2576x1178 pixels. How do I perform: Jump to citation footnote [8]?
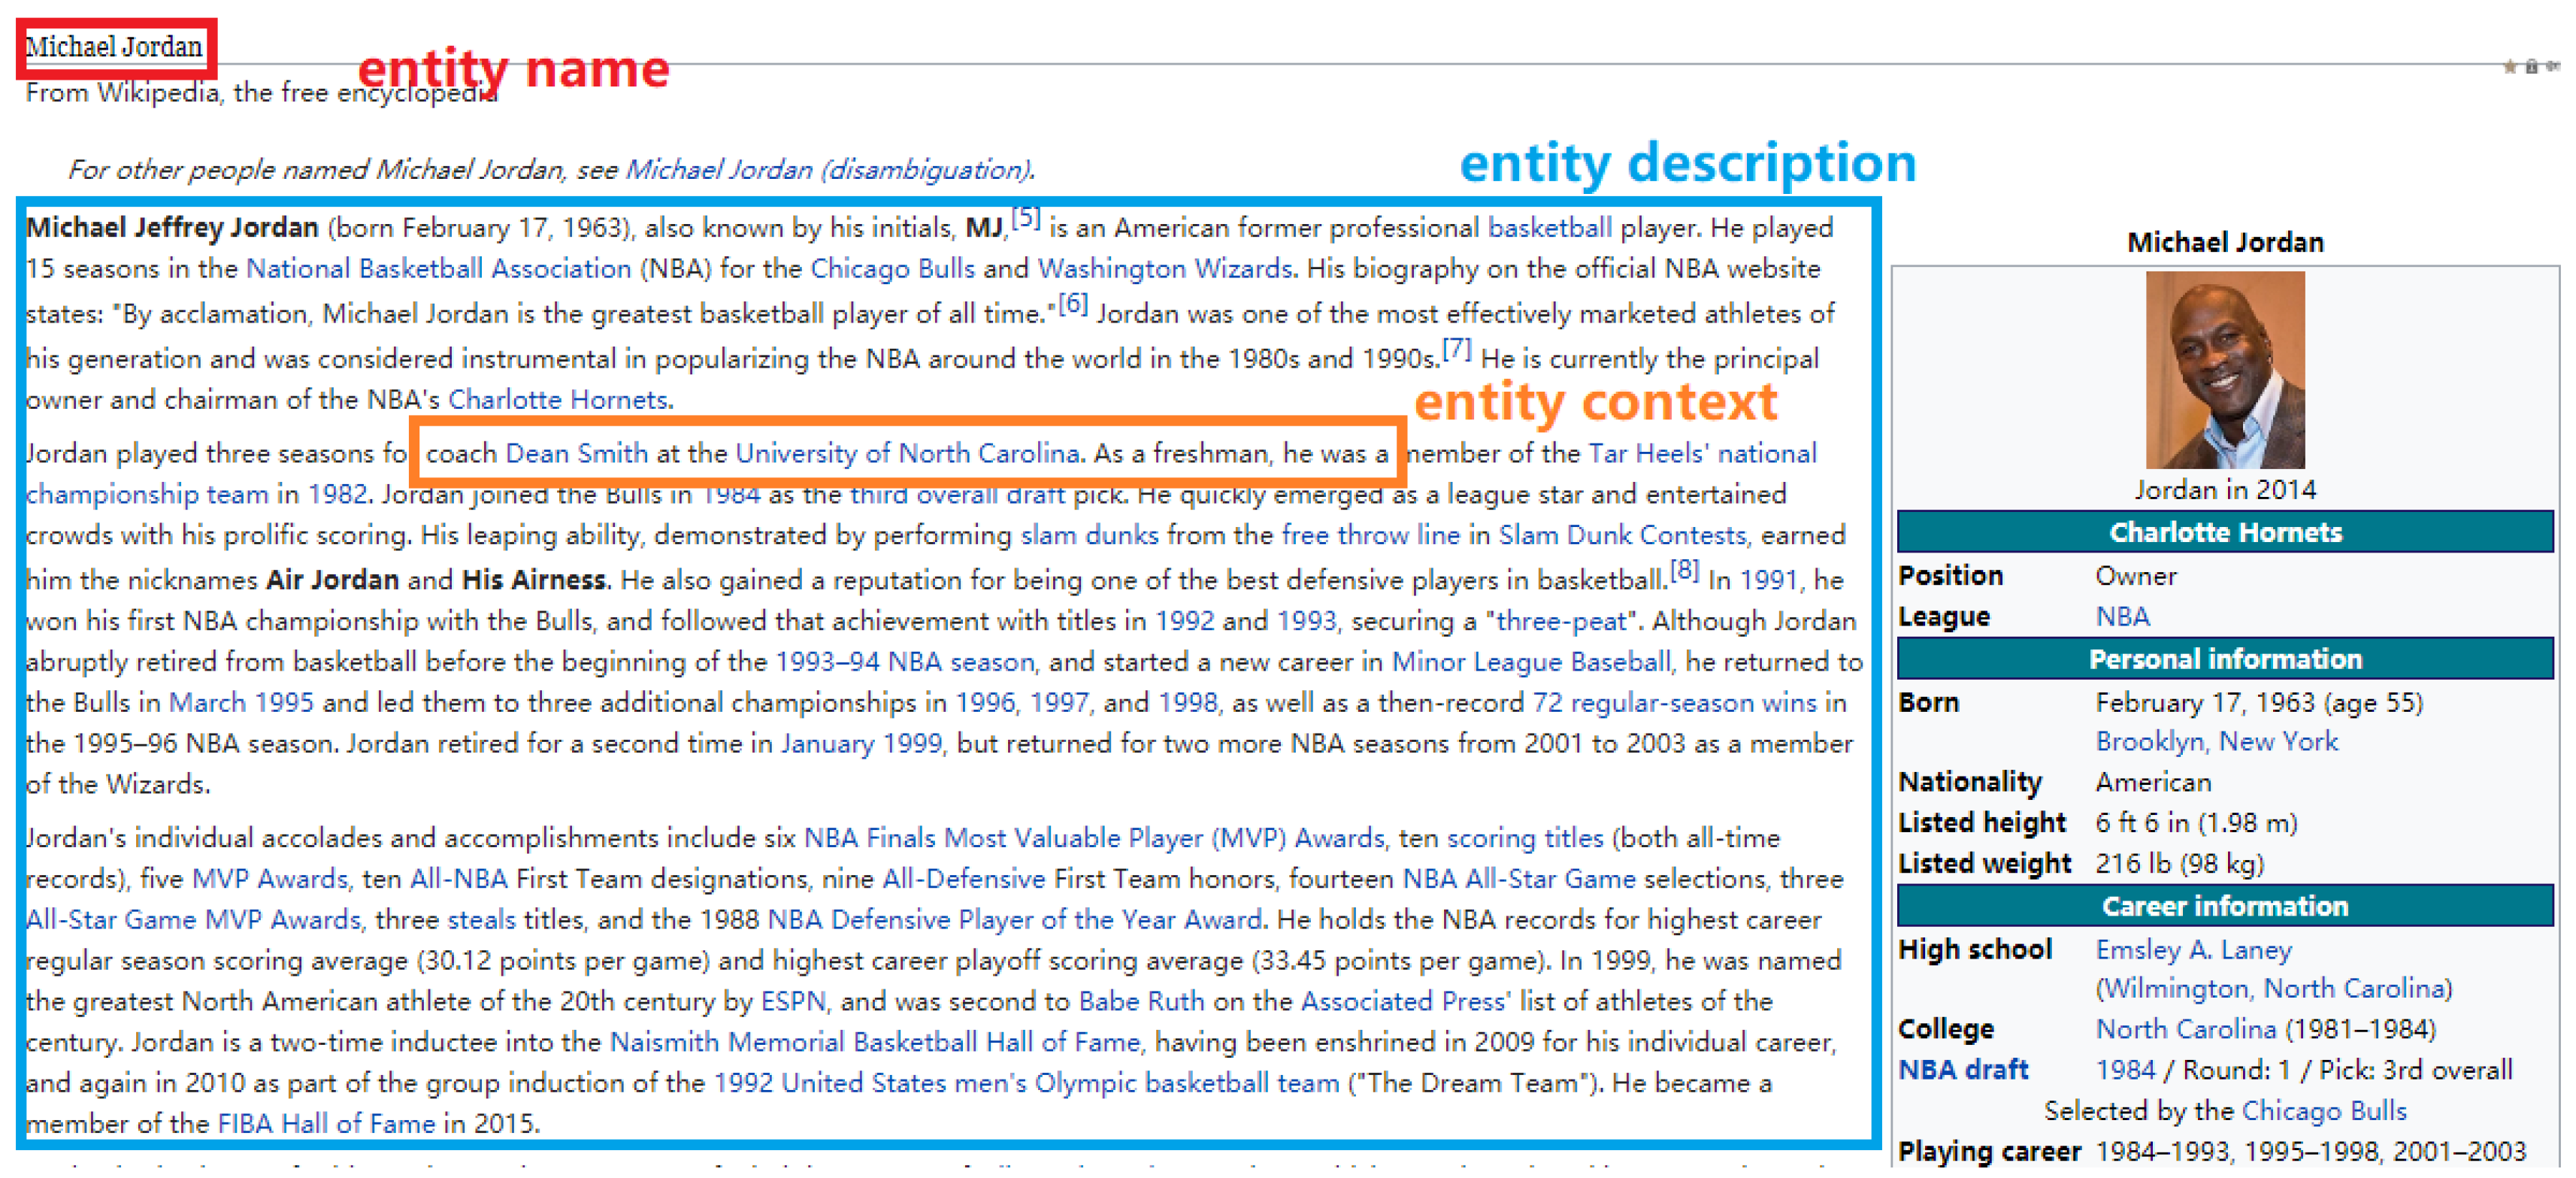[1685, 570]
